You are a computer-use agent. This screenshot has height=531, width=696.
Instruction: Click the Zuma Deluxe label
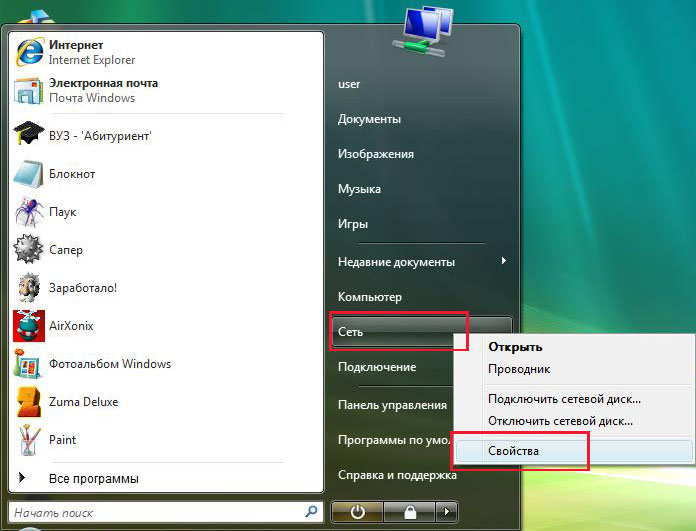coord(83,402)
